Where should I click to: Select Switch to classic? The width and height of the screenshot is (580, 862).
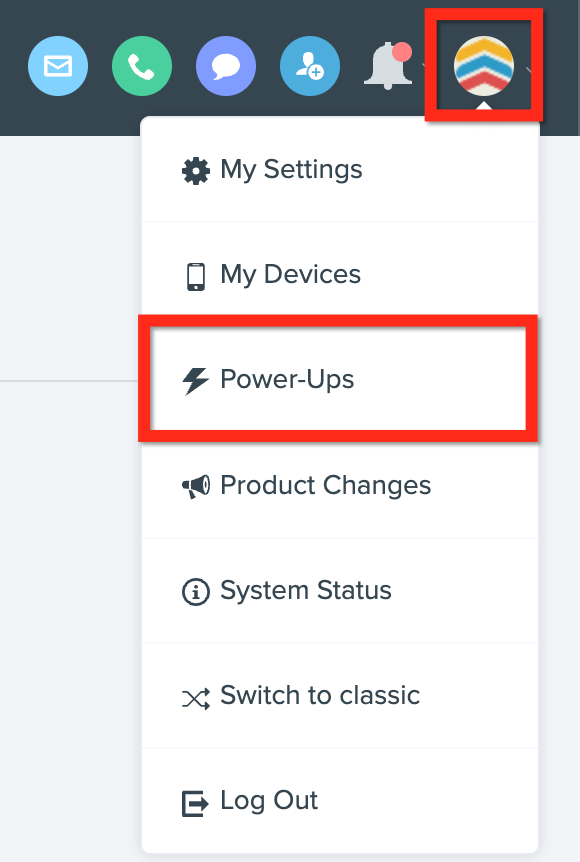coord(340,695)
